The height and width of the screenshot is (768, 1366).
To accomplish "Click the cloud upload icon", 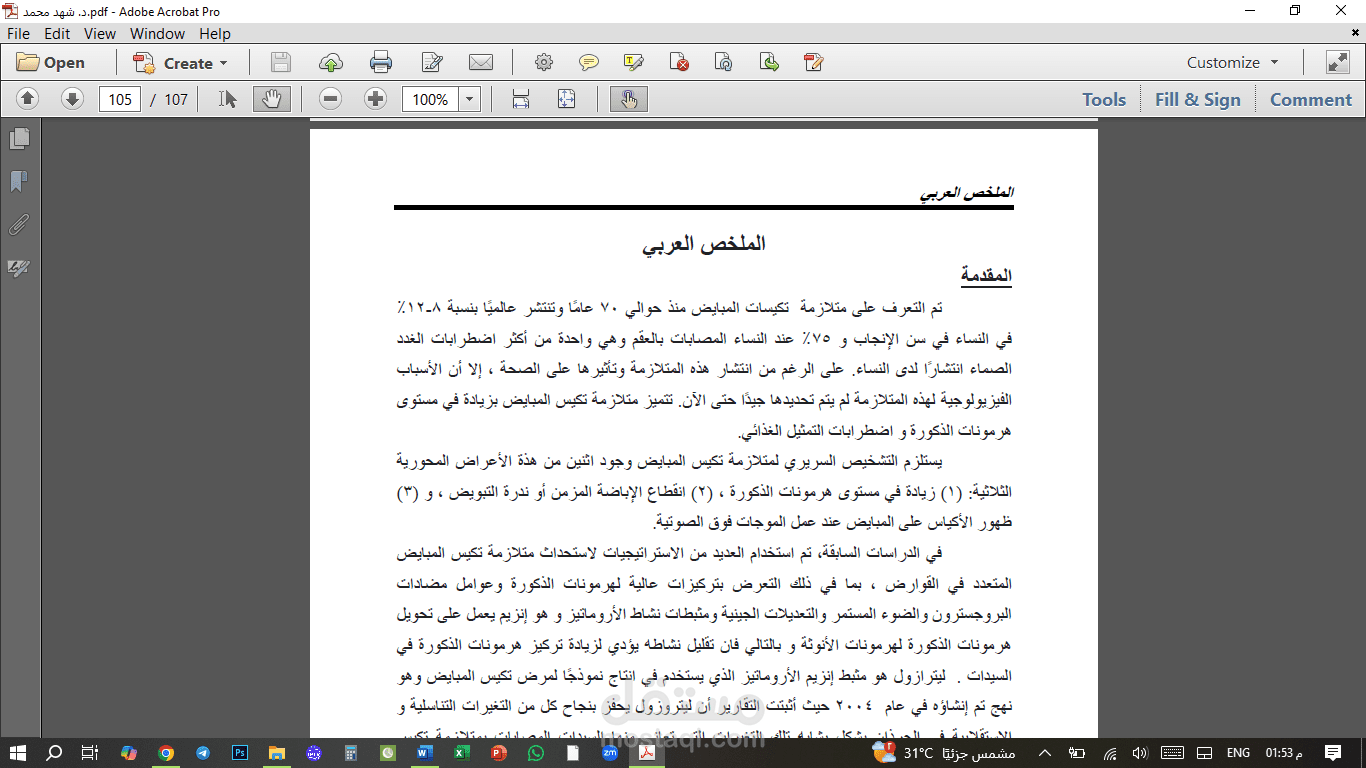I will (331, 63).
